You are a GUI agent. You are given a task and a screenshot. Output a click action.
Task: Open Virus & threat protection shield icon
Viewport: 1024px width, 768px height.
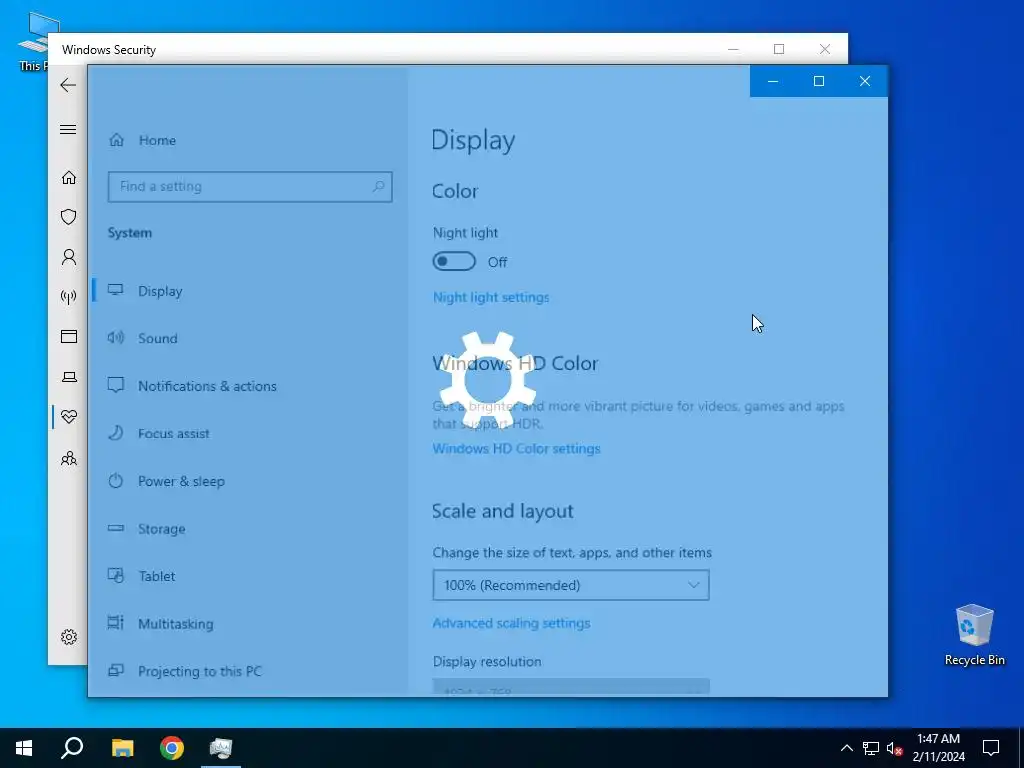69,217
